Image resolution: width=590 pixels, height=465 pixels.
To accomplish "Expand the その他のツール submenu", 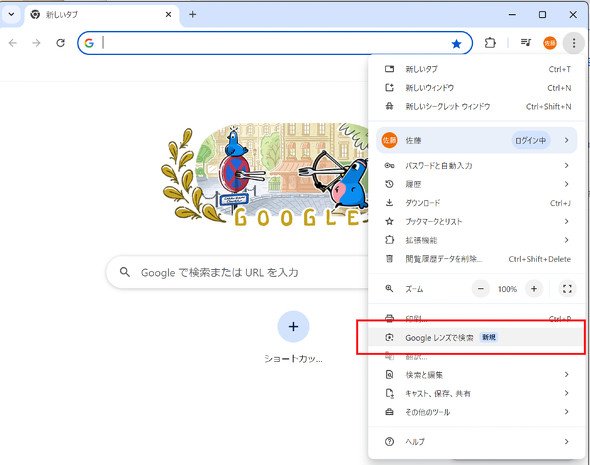I will tap(477, 412).
